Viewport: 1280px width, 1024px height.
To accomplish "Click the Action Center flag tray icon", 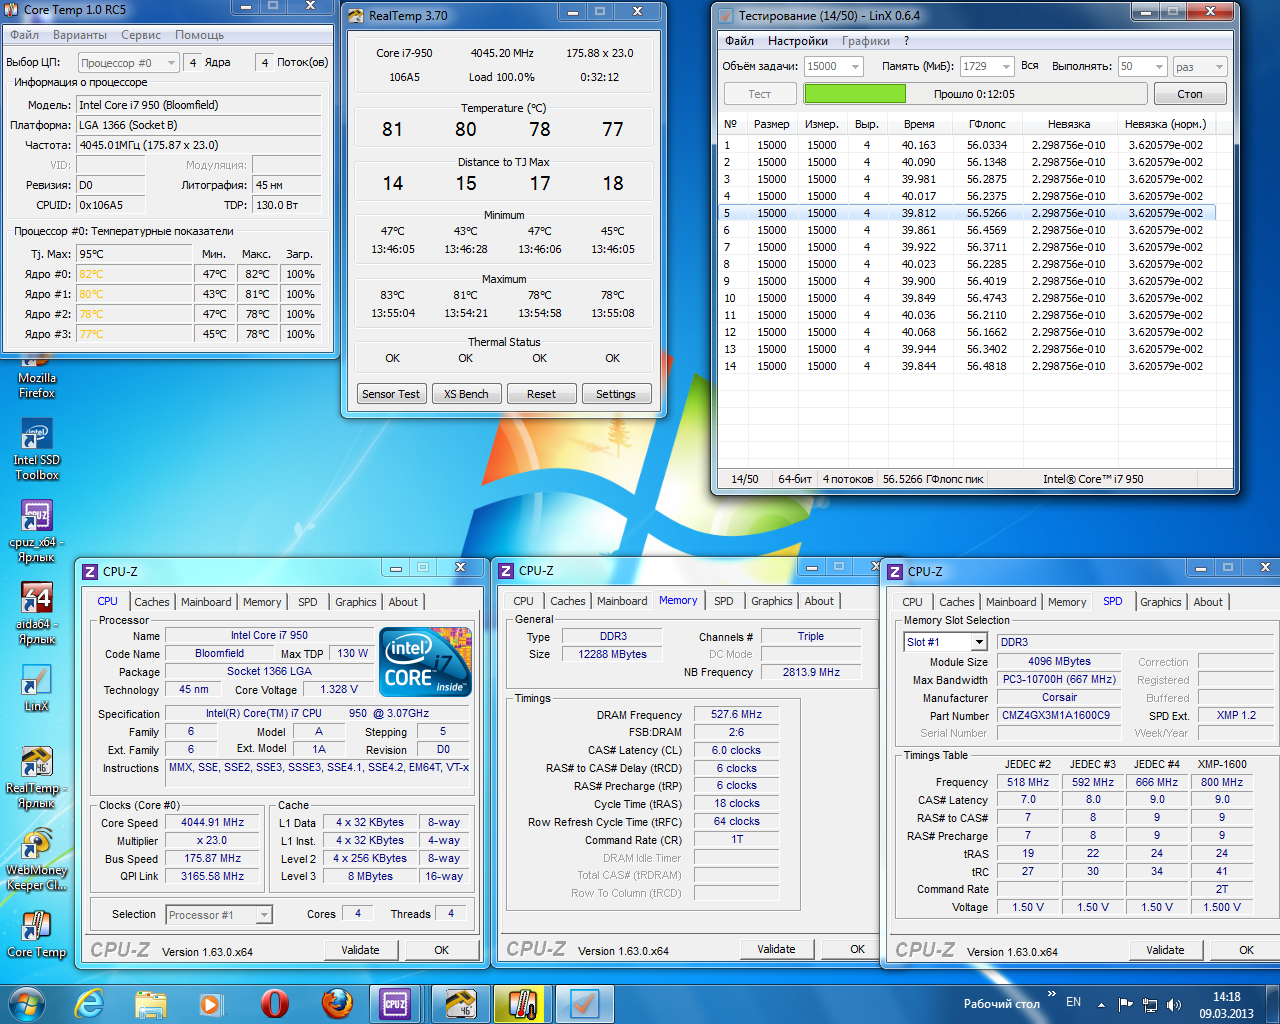I will 1126,1004.
